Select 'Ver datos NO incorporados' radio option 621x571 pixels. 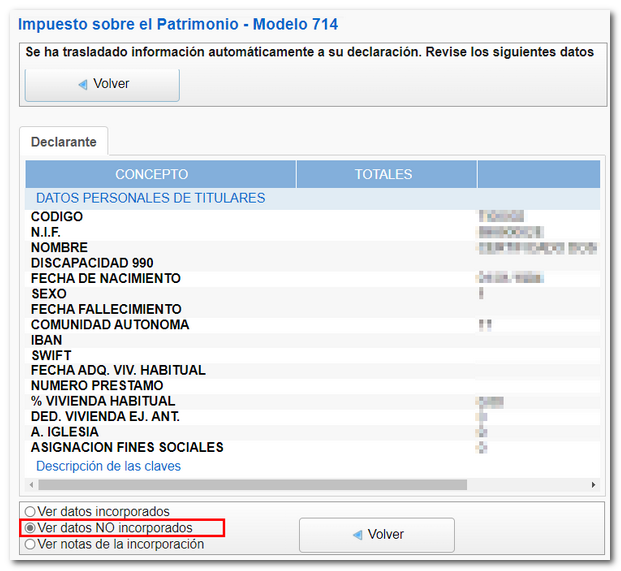[30, 528]
